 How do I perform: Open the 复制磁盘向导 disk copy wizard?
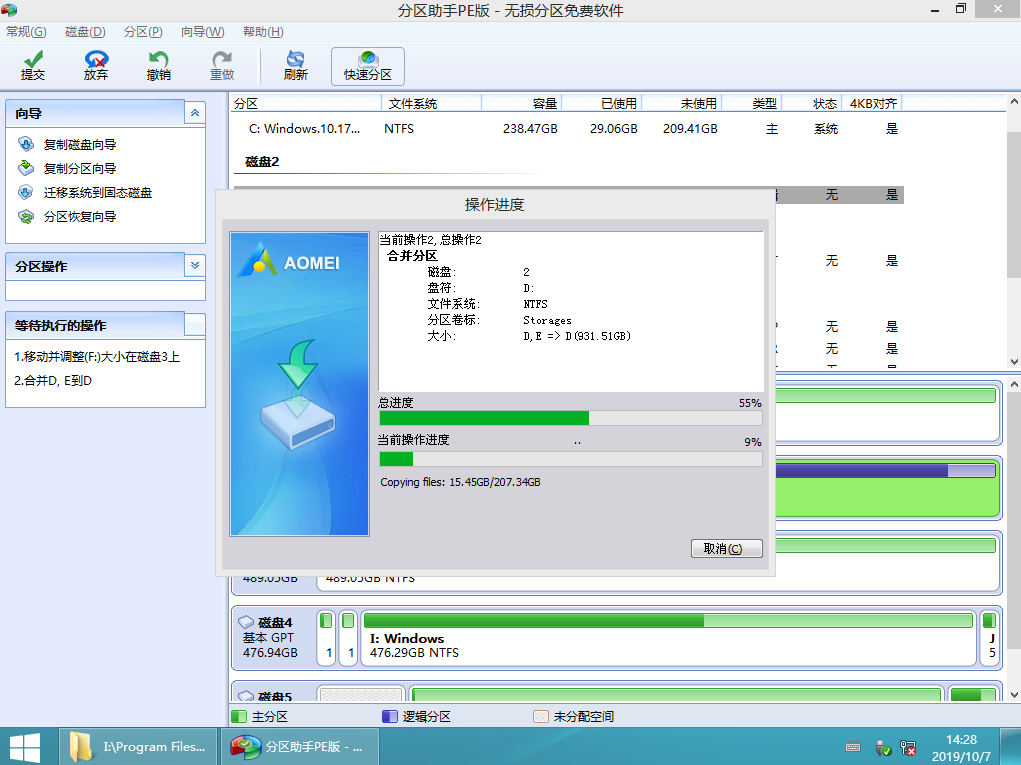[x=79, y=145]
